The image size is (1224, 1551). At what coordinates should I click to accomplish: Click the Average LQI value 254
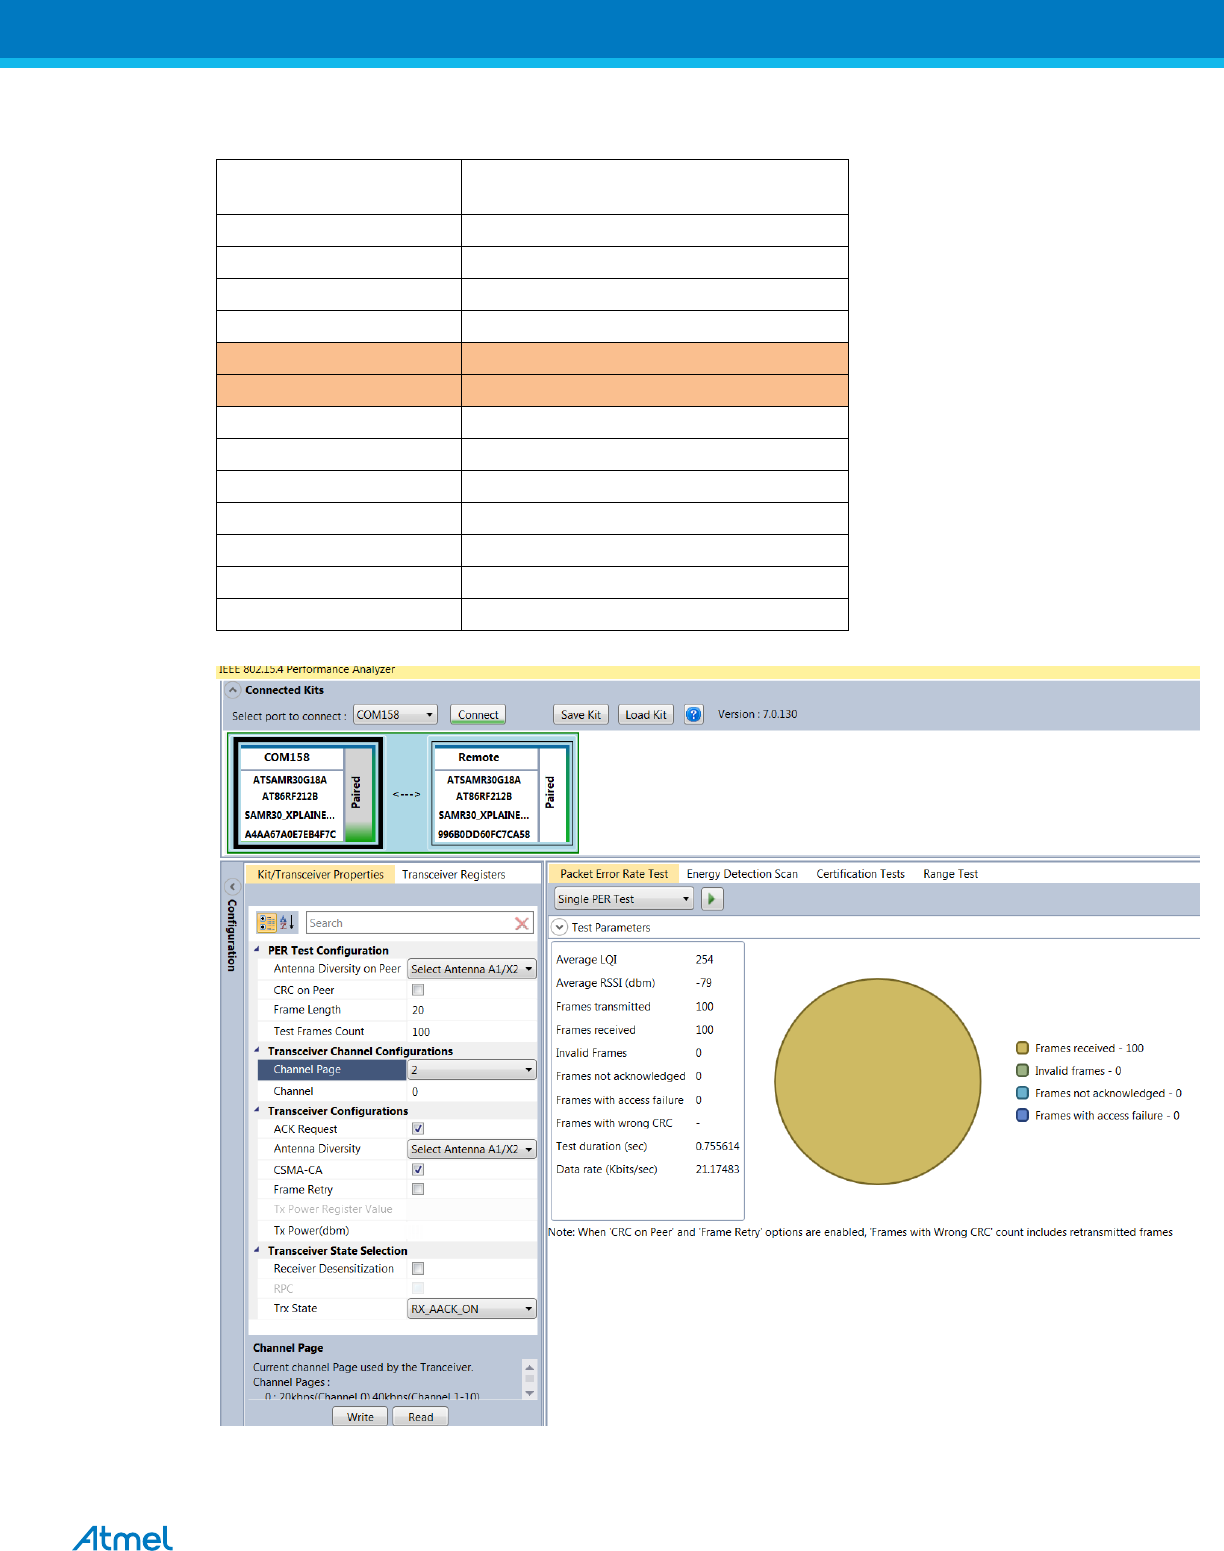click(704, 960)
